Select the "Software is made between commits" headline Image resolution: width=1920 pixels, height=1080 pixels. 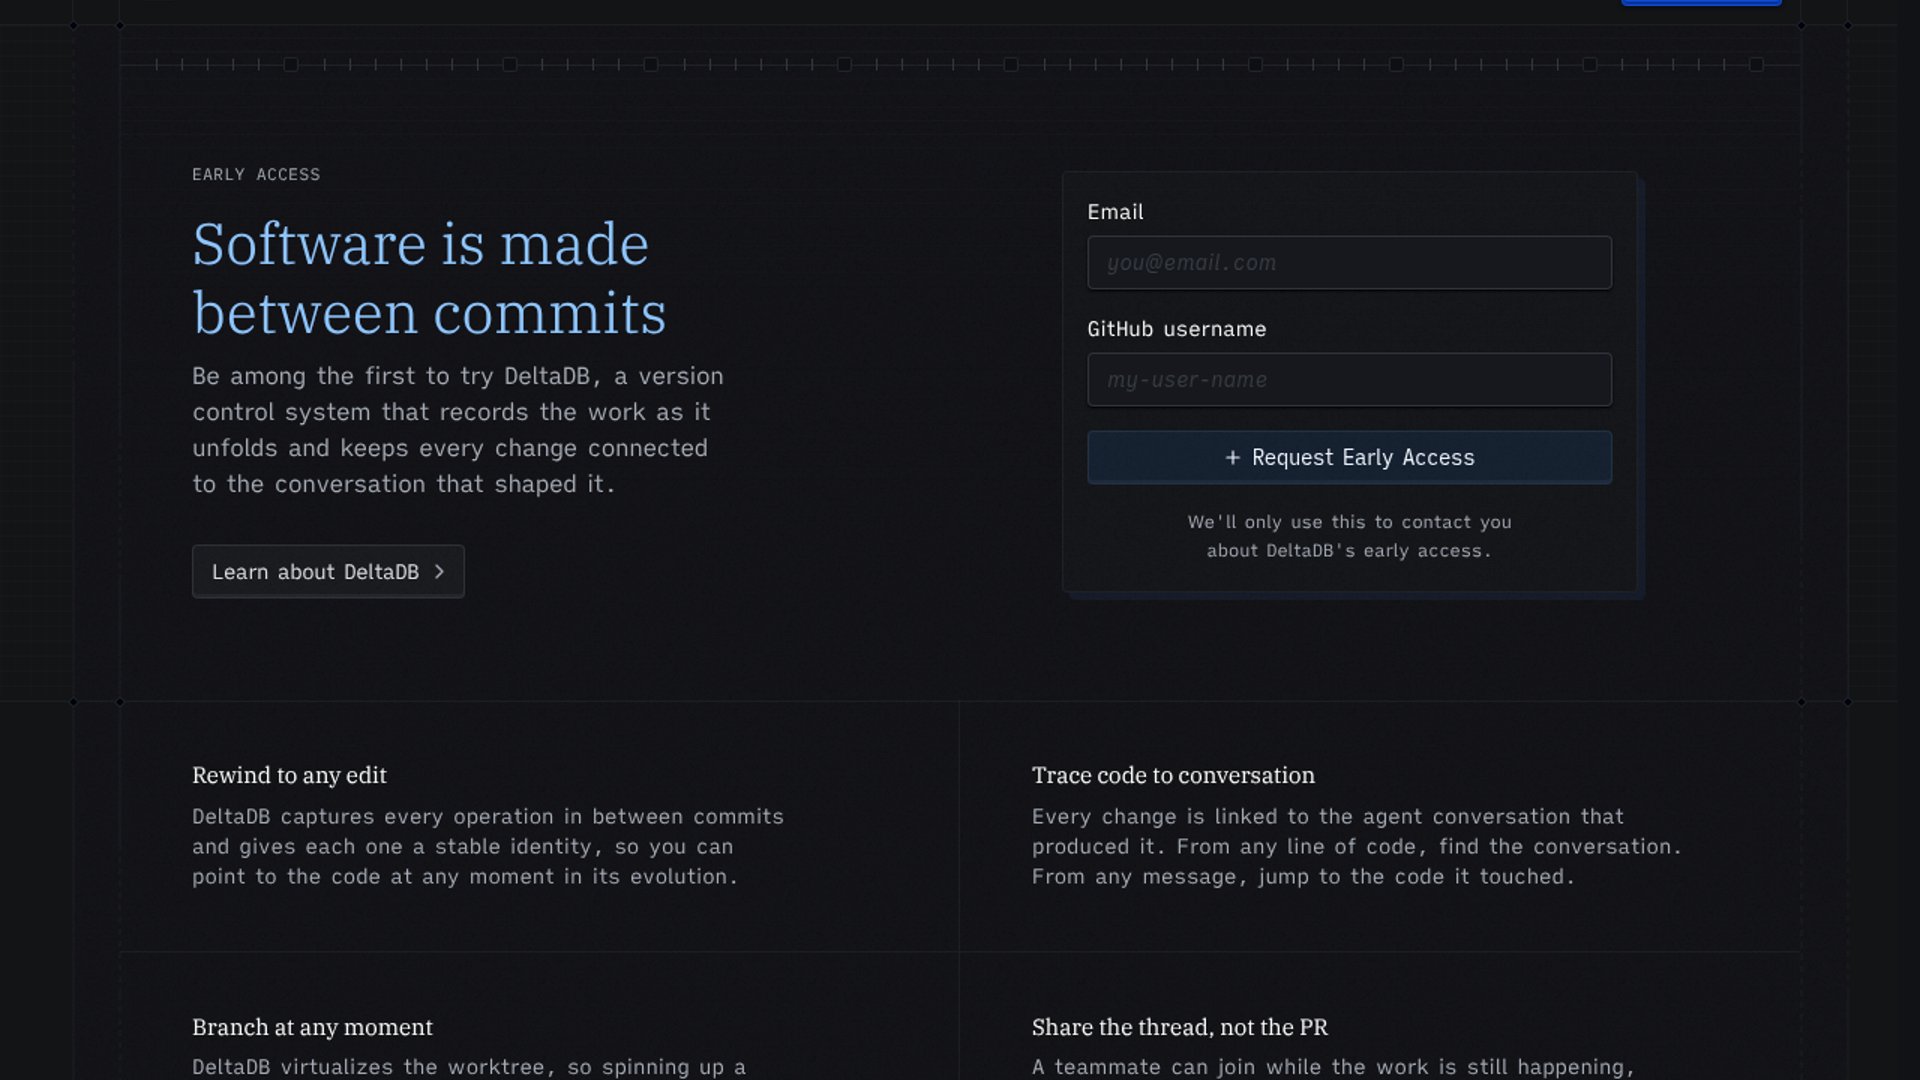pyautogui.click(x=430, y=278)
